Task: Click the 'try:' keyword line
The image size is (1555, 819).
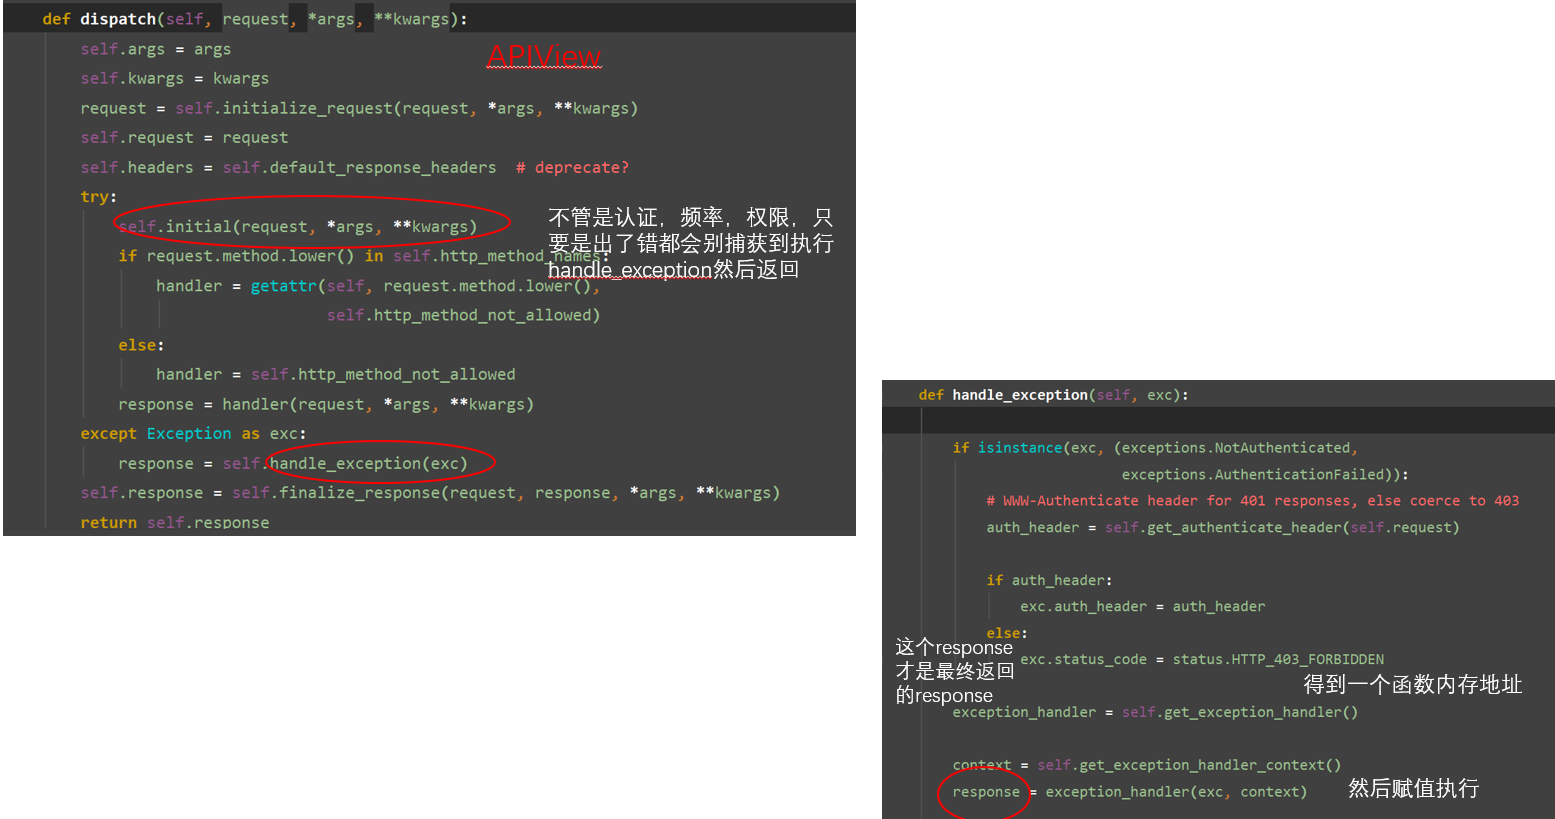Action: pos(99,197)
